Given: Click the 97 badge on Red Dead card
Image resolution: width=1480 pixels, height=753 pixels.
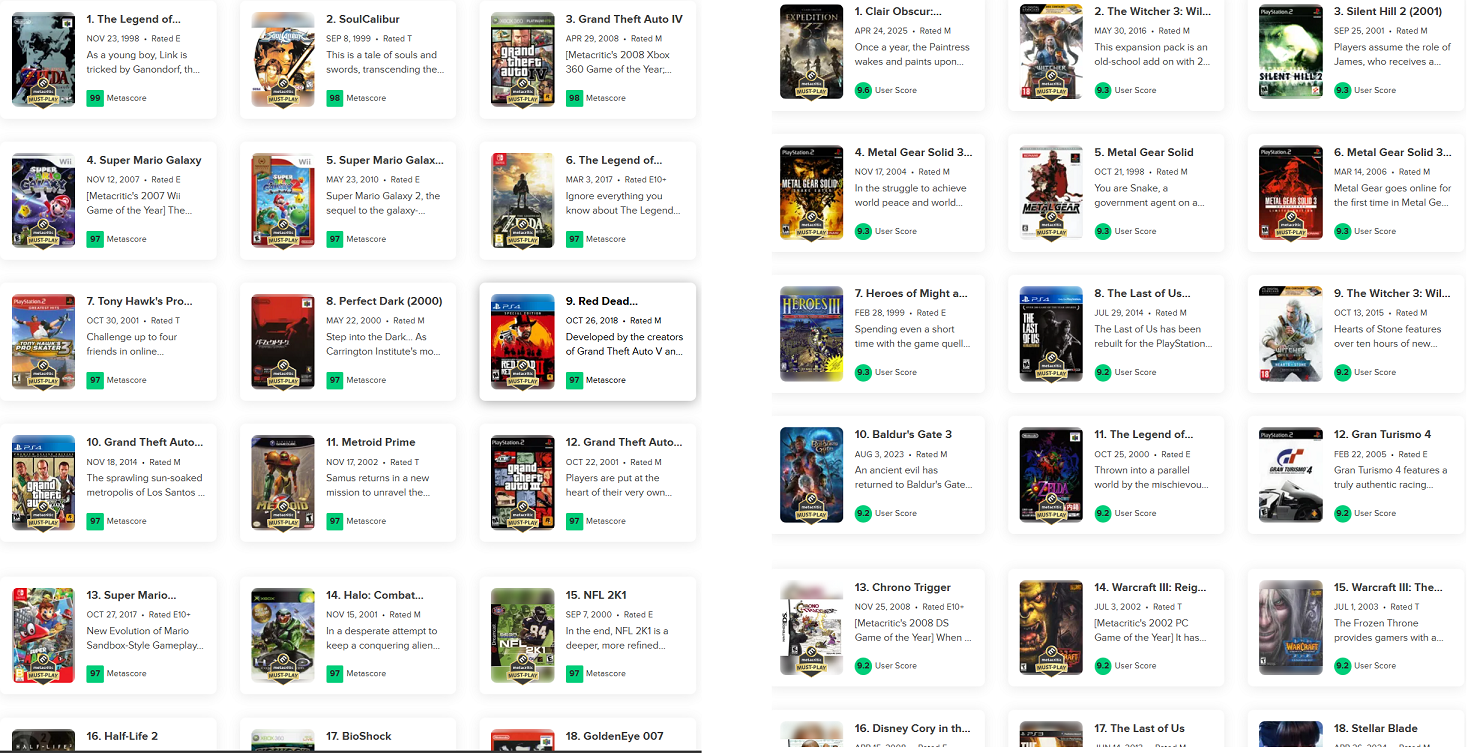Looking at the screenshot, I should (x=575, y=380).
